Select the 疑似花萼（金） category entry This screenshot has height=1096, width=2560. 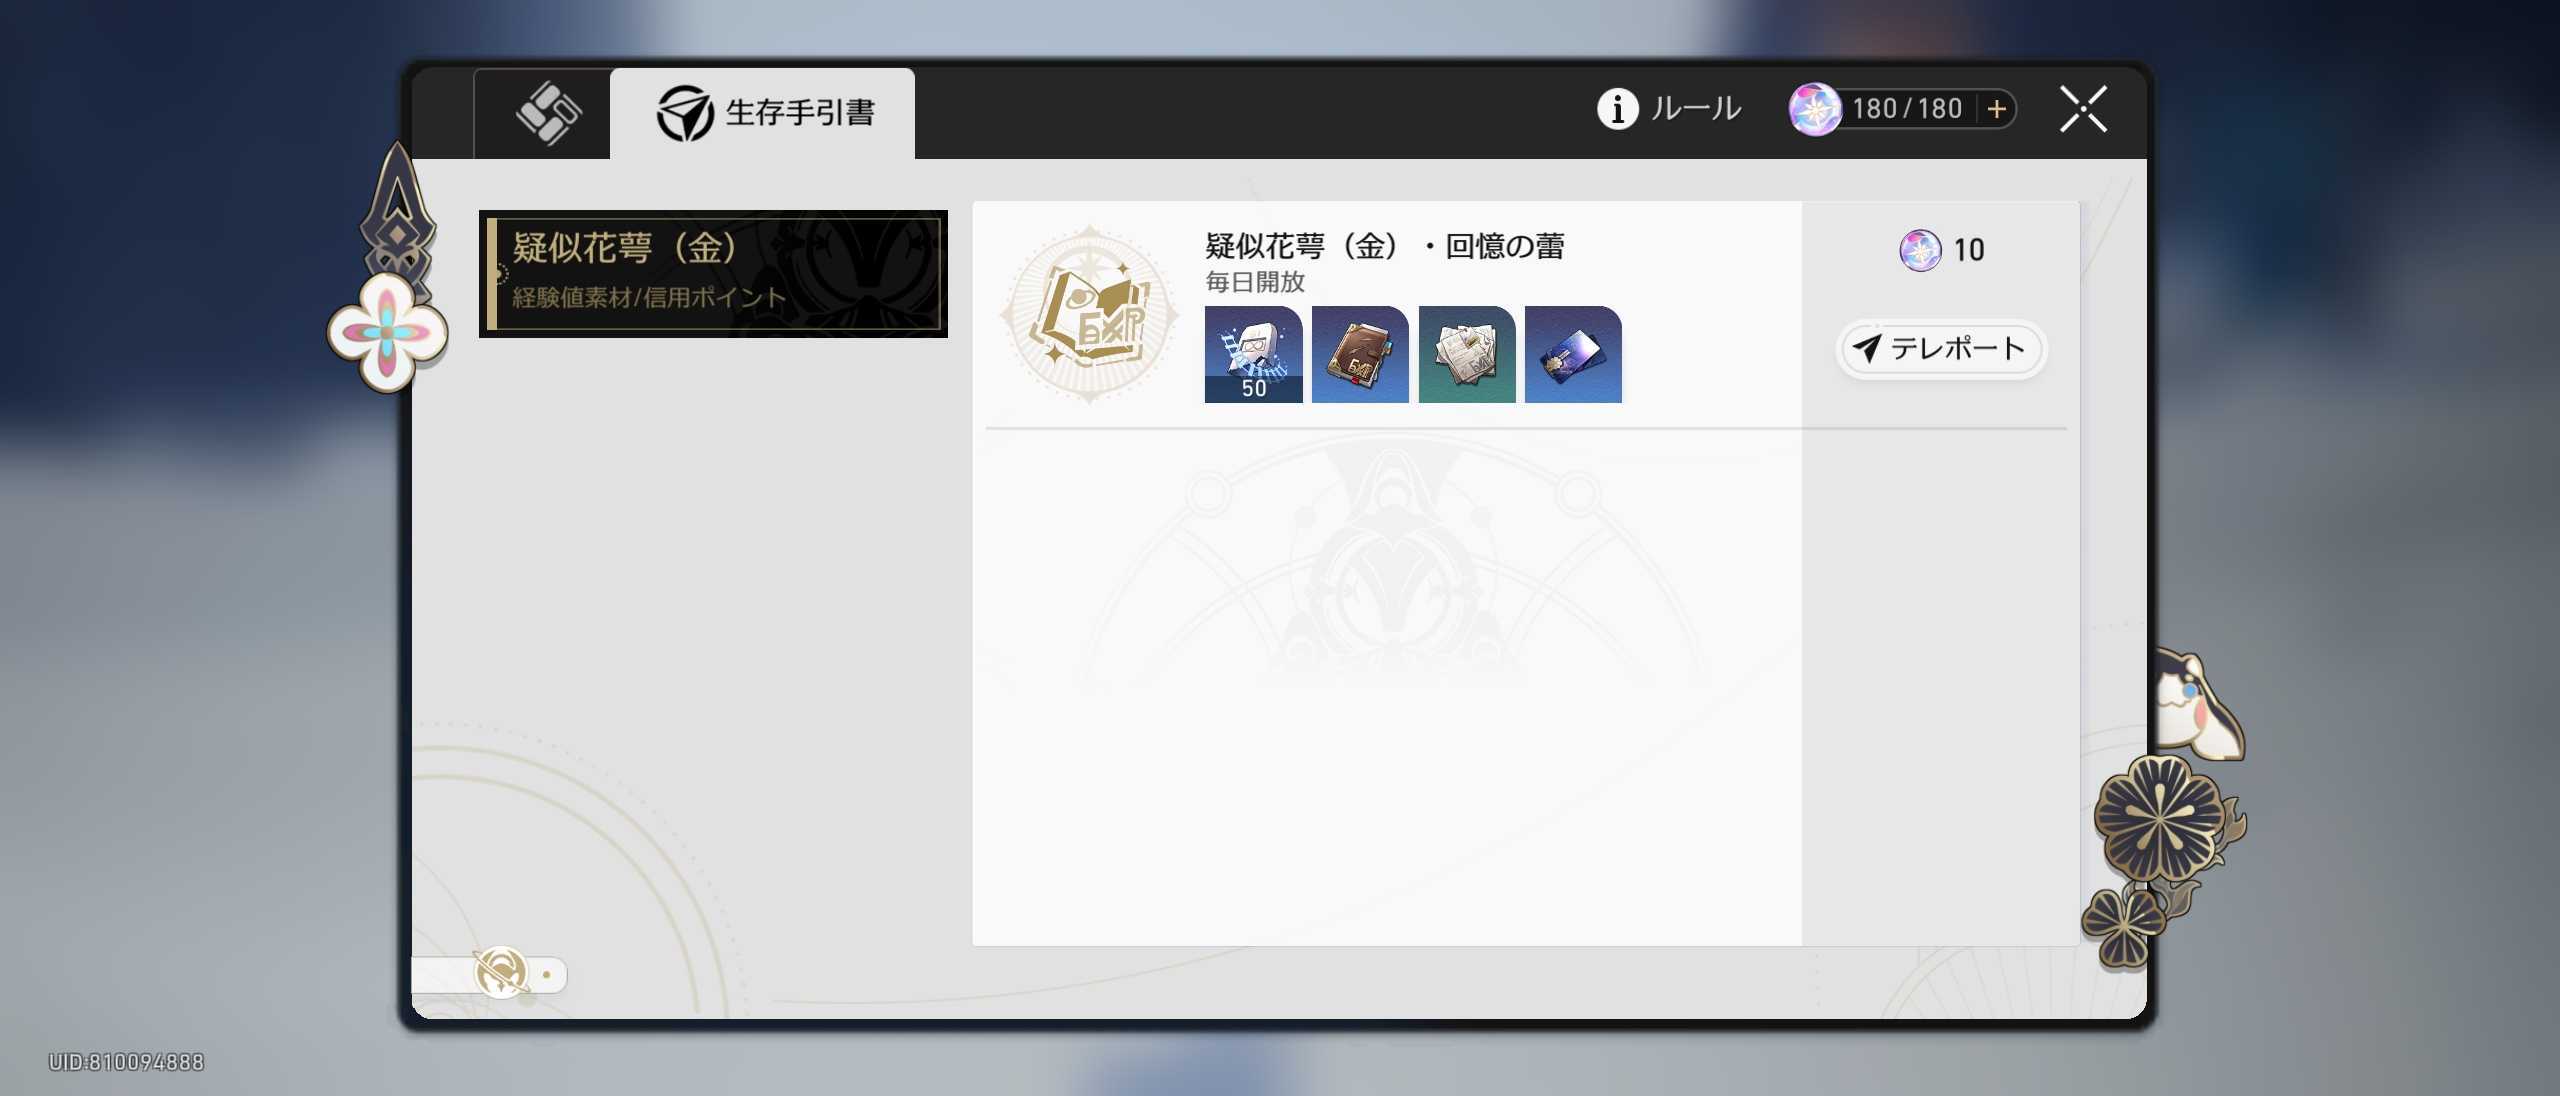[x=713, y=273]
